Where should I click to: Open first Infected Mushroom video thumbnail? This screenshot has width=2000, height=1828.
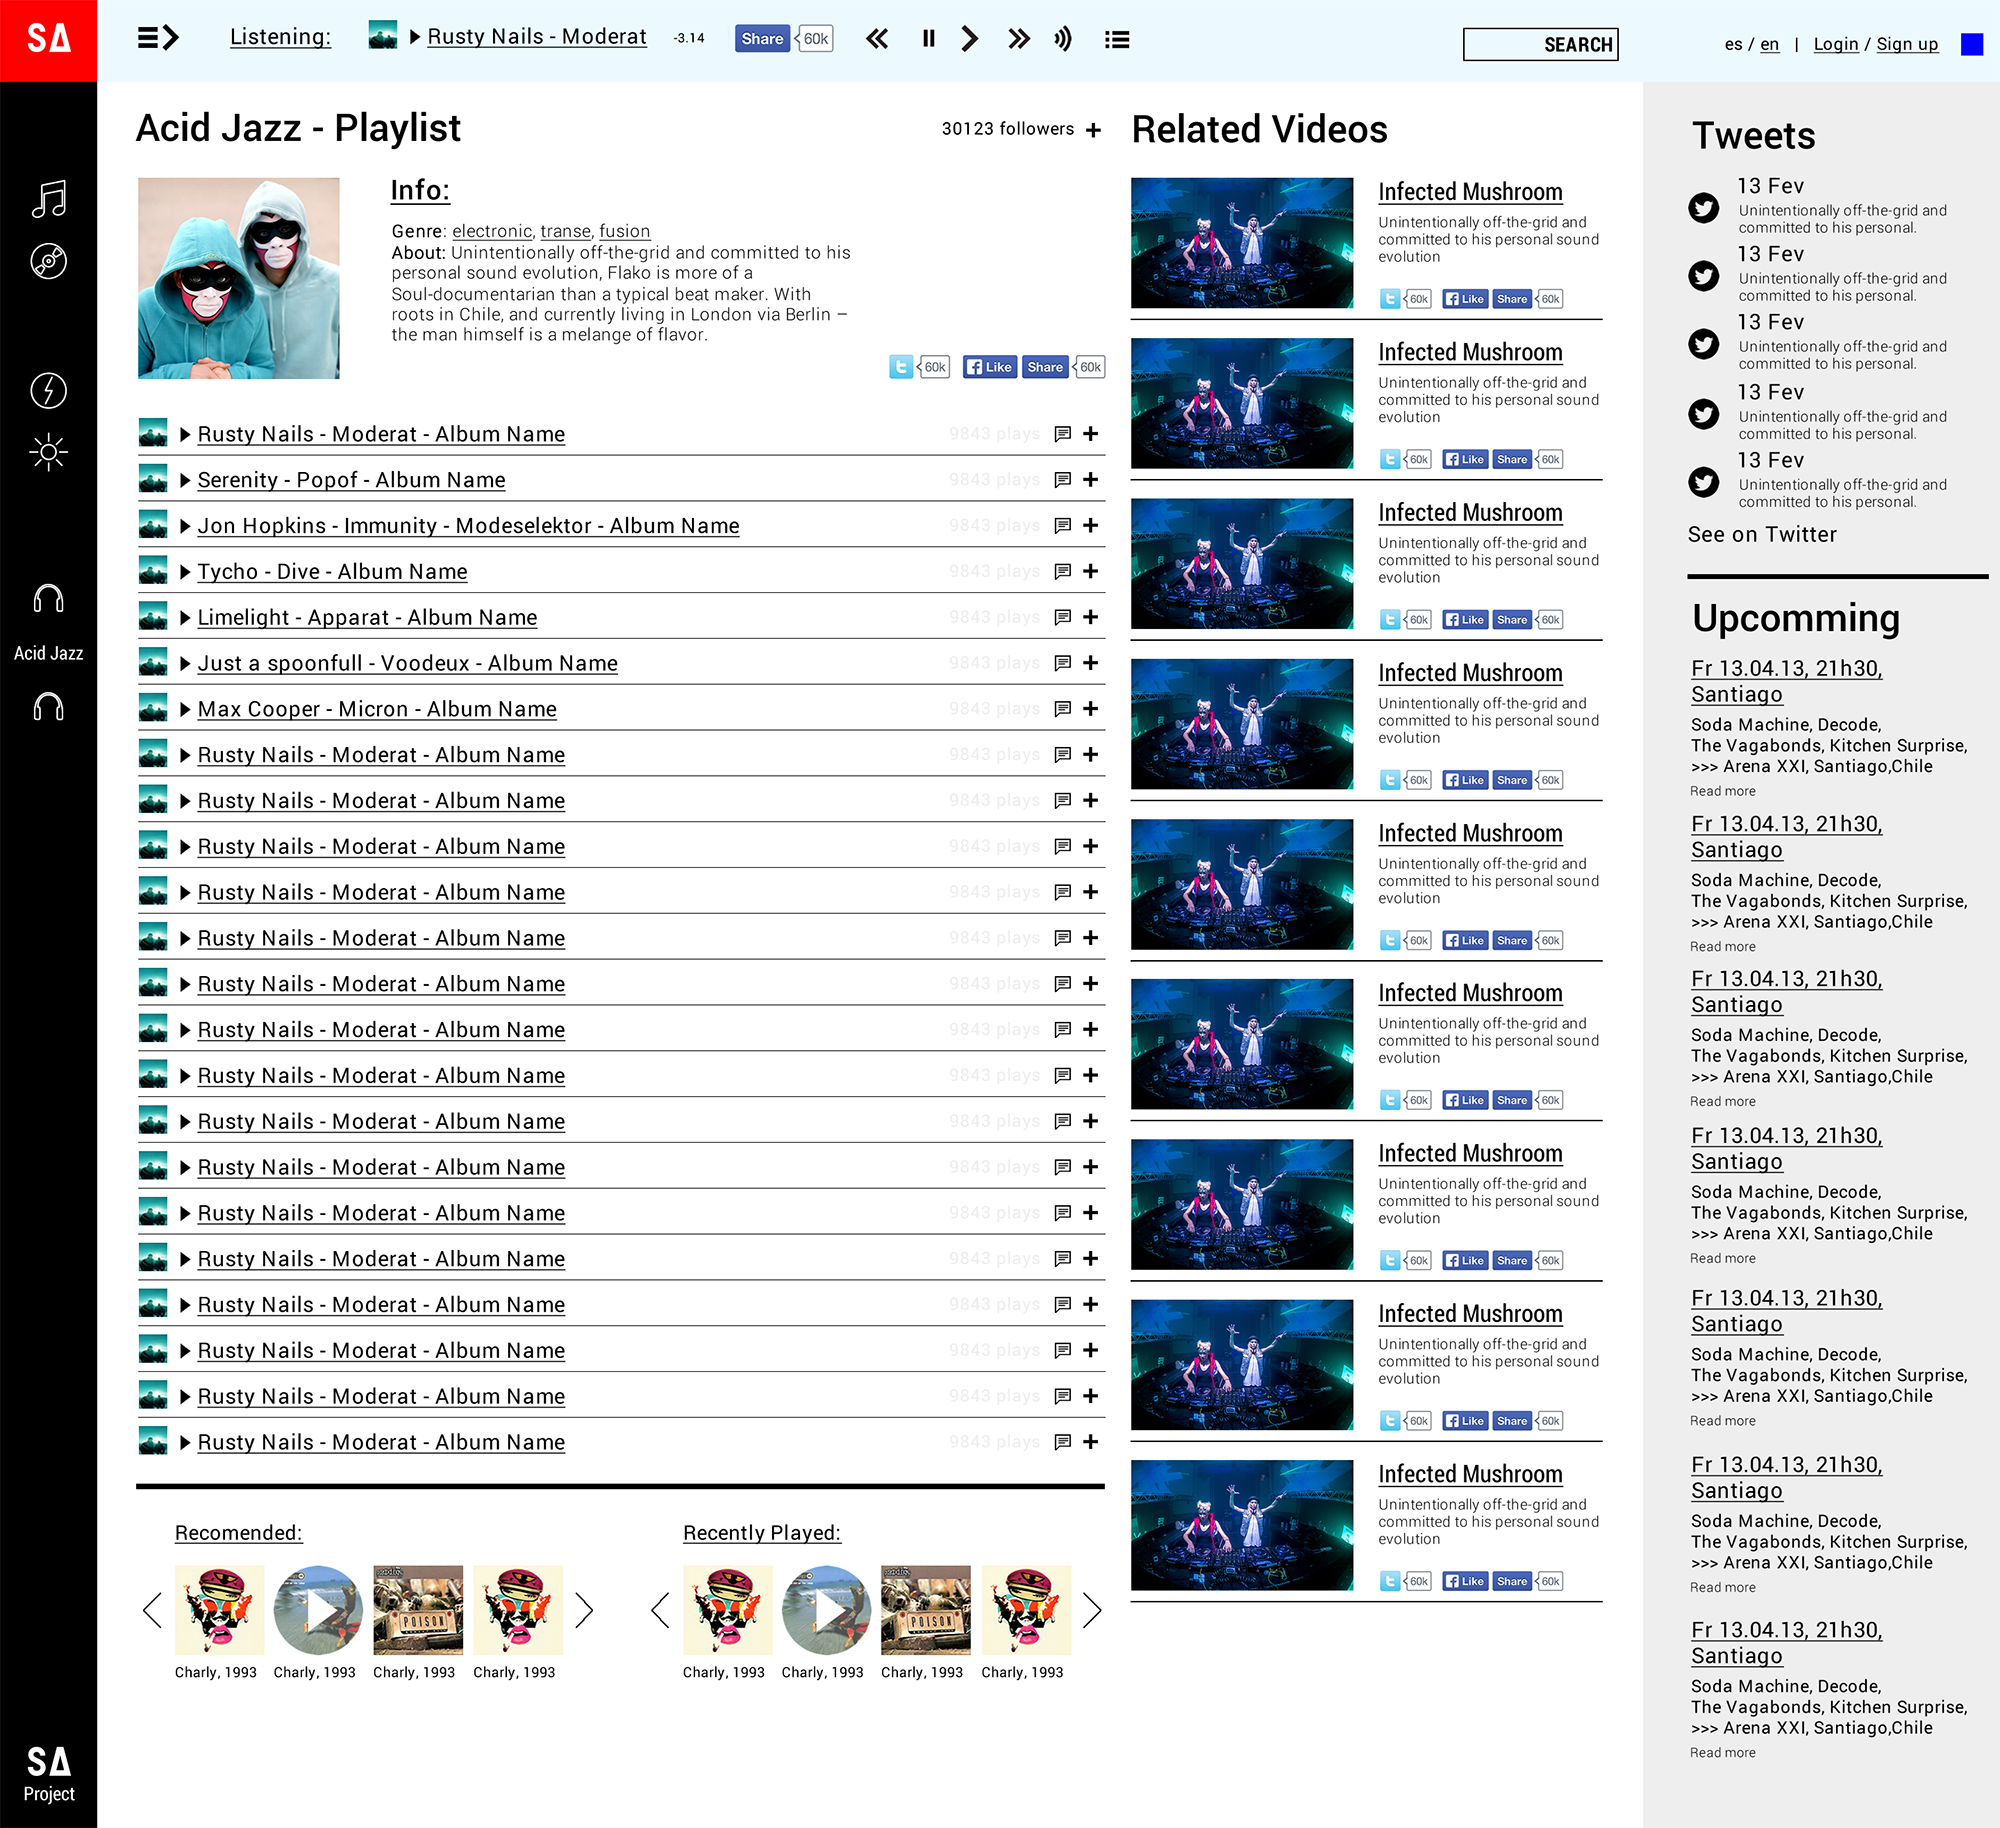coord(1242,243)
